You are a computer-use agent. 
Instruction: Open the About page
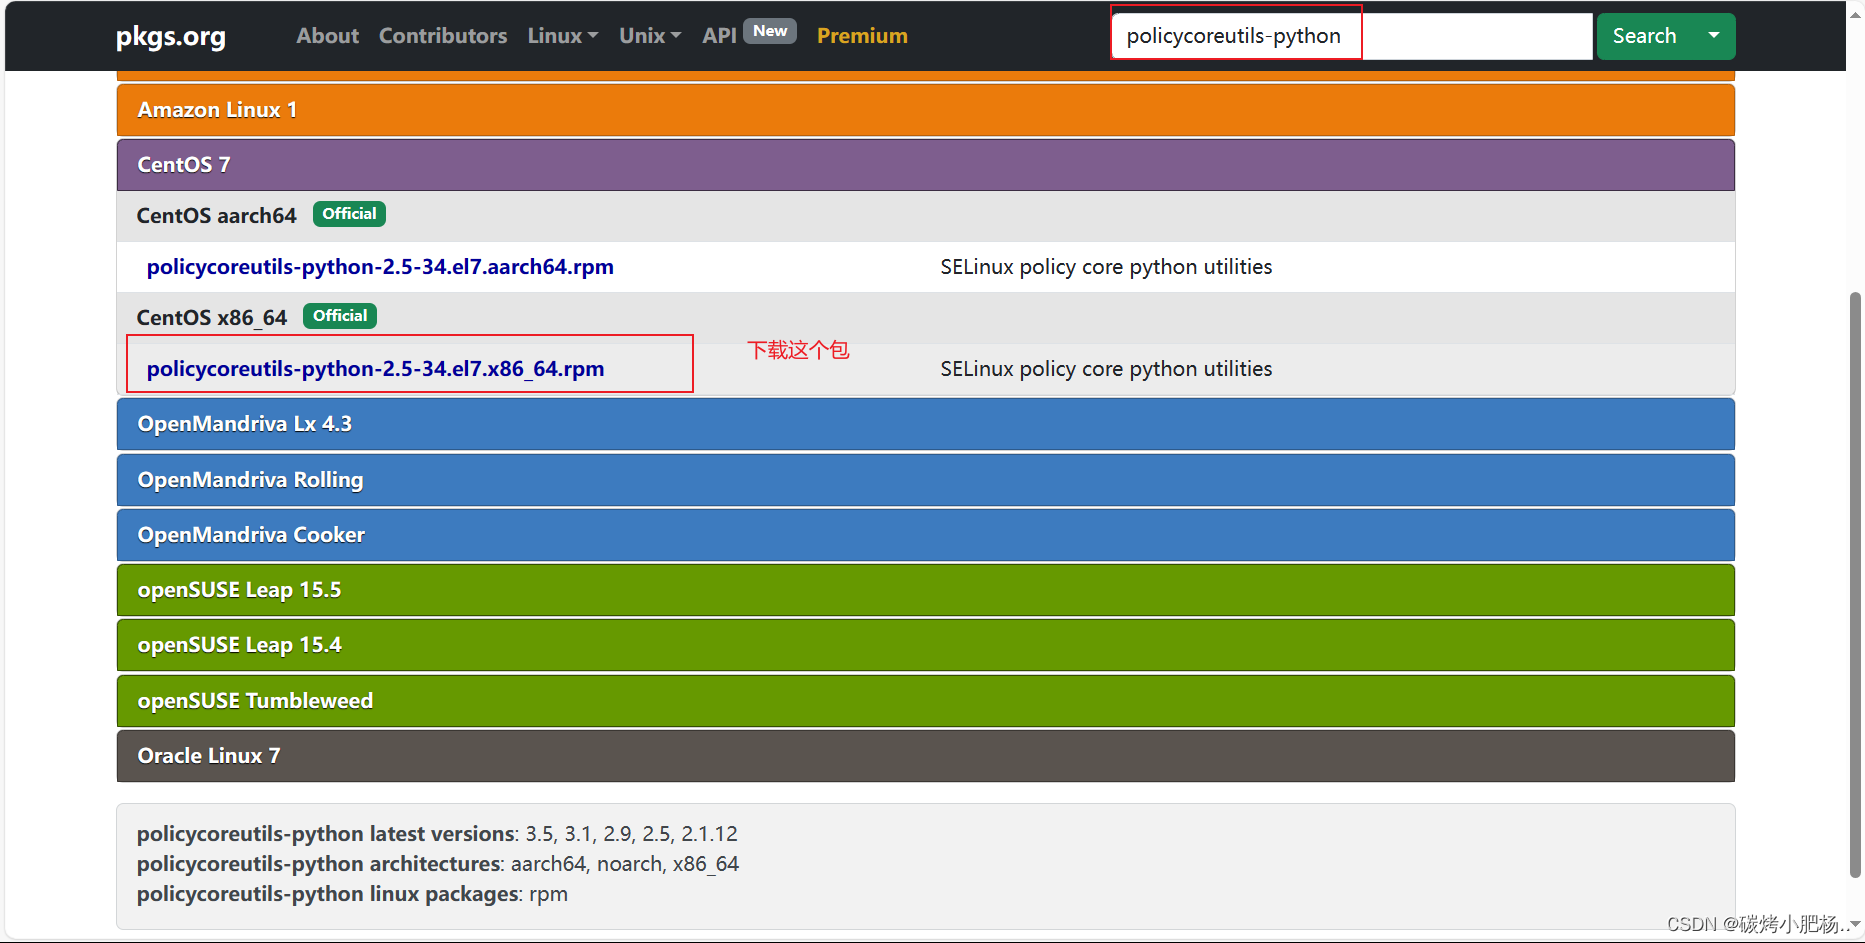click(327, 36)
